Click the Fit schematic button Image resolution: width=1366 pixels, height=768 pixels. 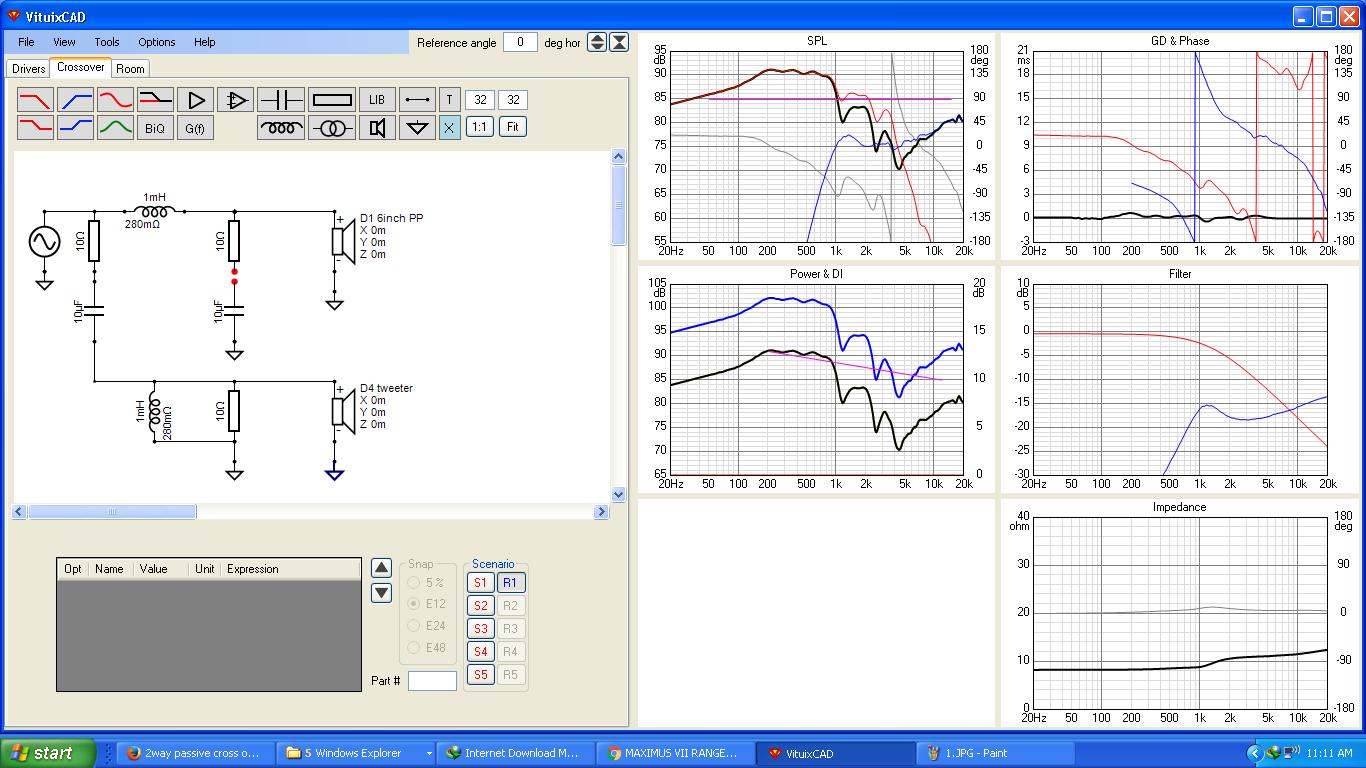[512, 127]
